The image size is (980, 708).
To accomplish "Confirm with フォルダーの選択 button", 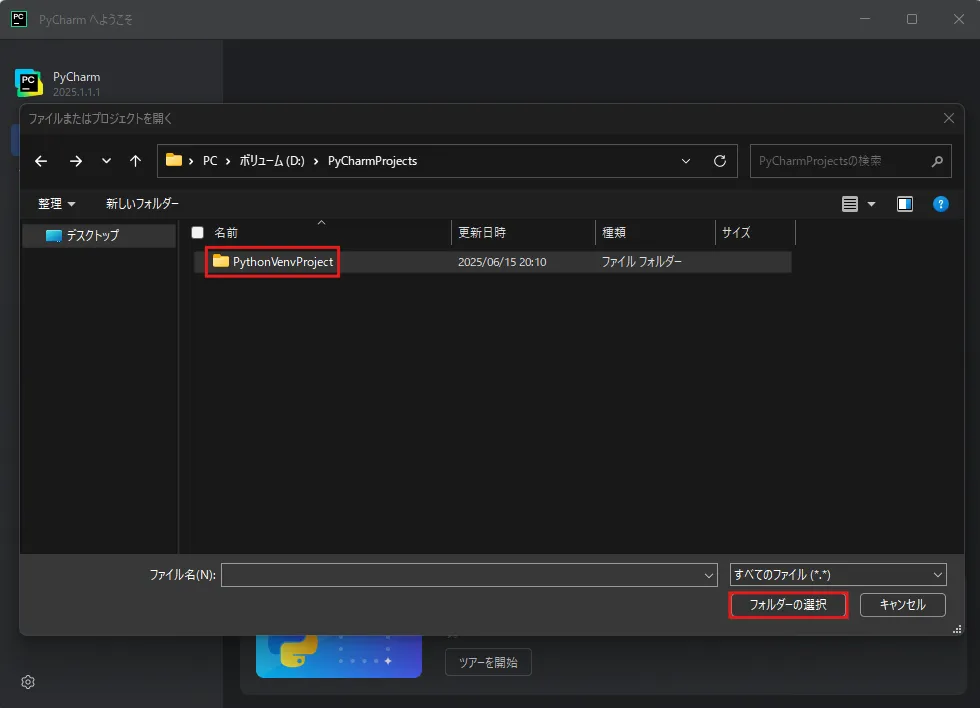I will point(788,605).
